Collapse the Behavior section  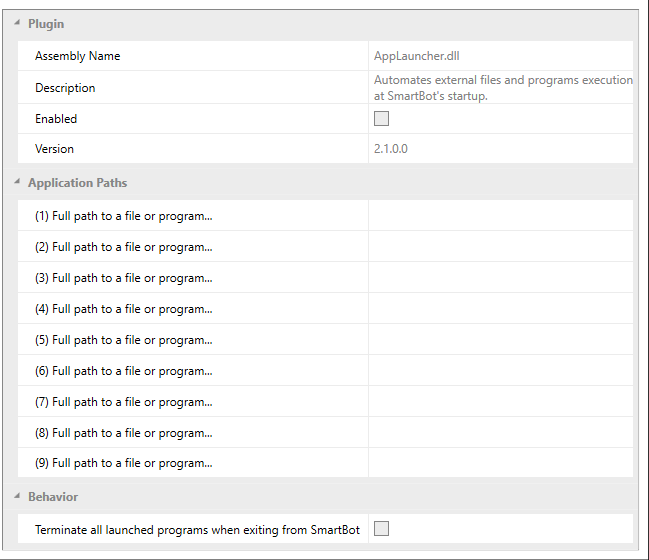point(17,495)
